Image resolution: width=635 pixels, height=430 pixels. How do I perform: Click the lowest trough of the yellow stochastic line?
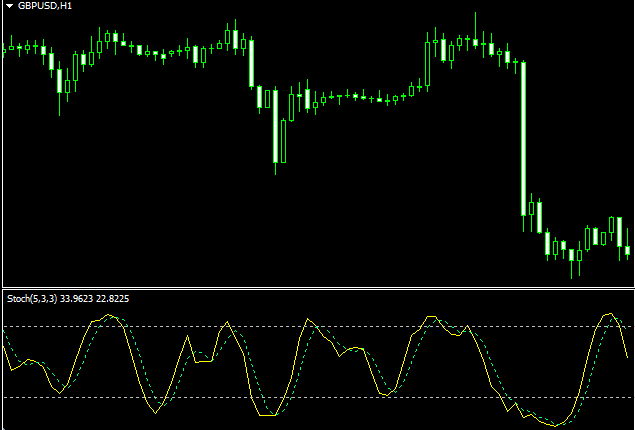[x=550, y=425]
